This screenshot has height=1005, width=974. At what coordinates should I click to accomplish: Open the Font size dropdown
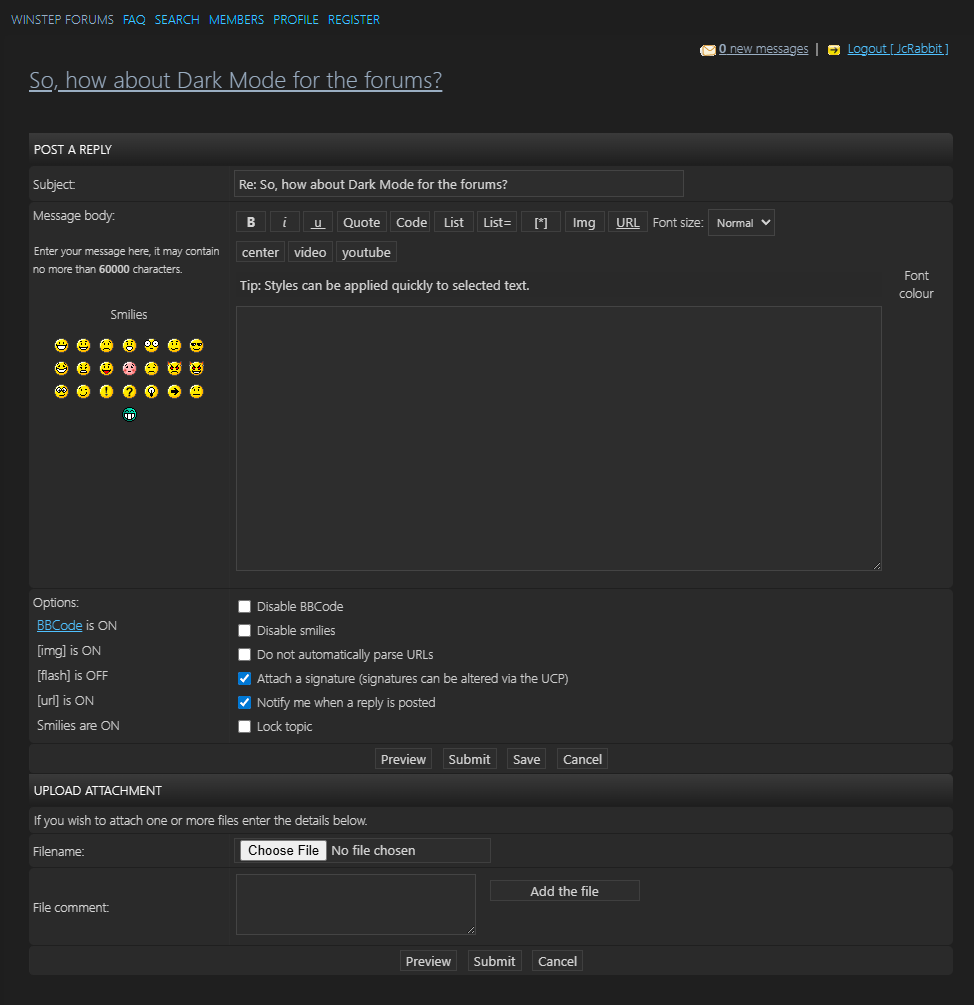(x=741, y=223)
